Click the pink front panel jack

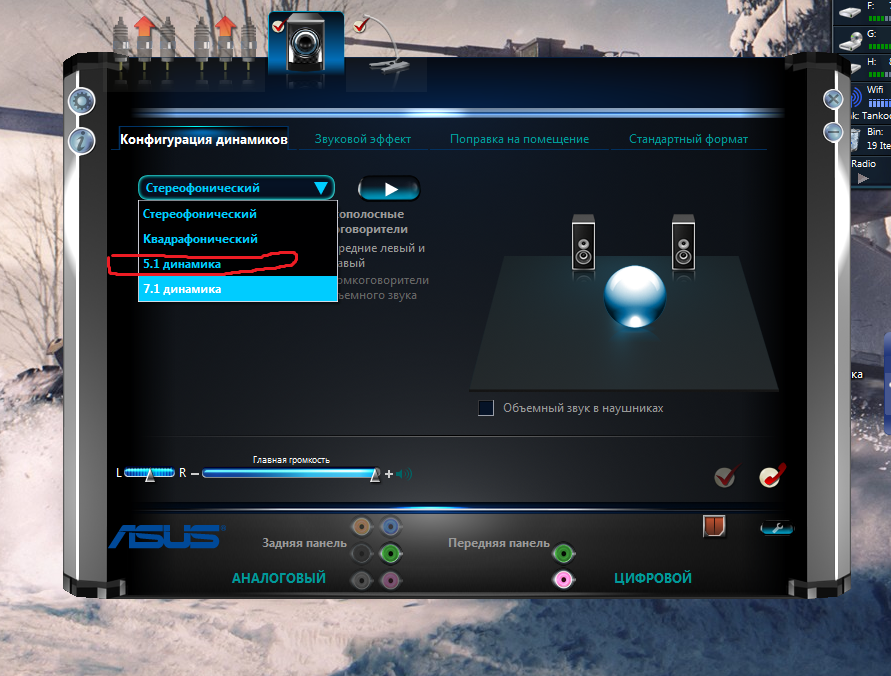tap(564, 579)
